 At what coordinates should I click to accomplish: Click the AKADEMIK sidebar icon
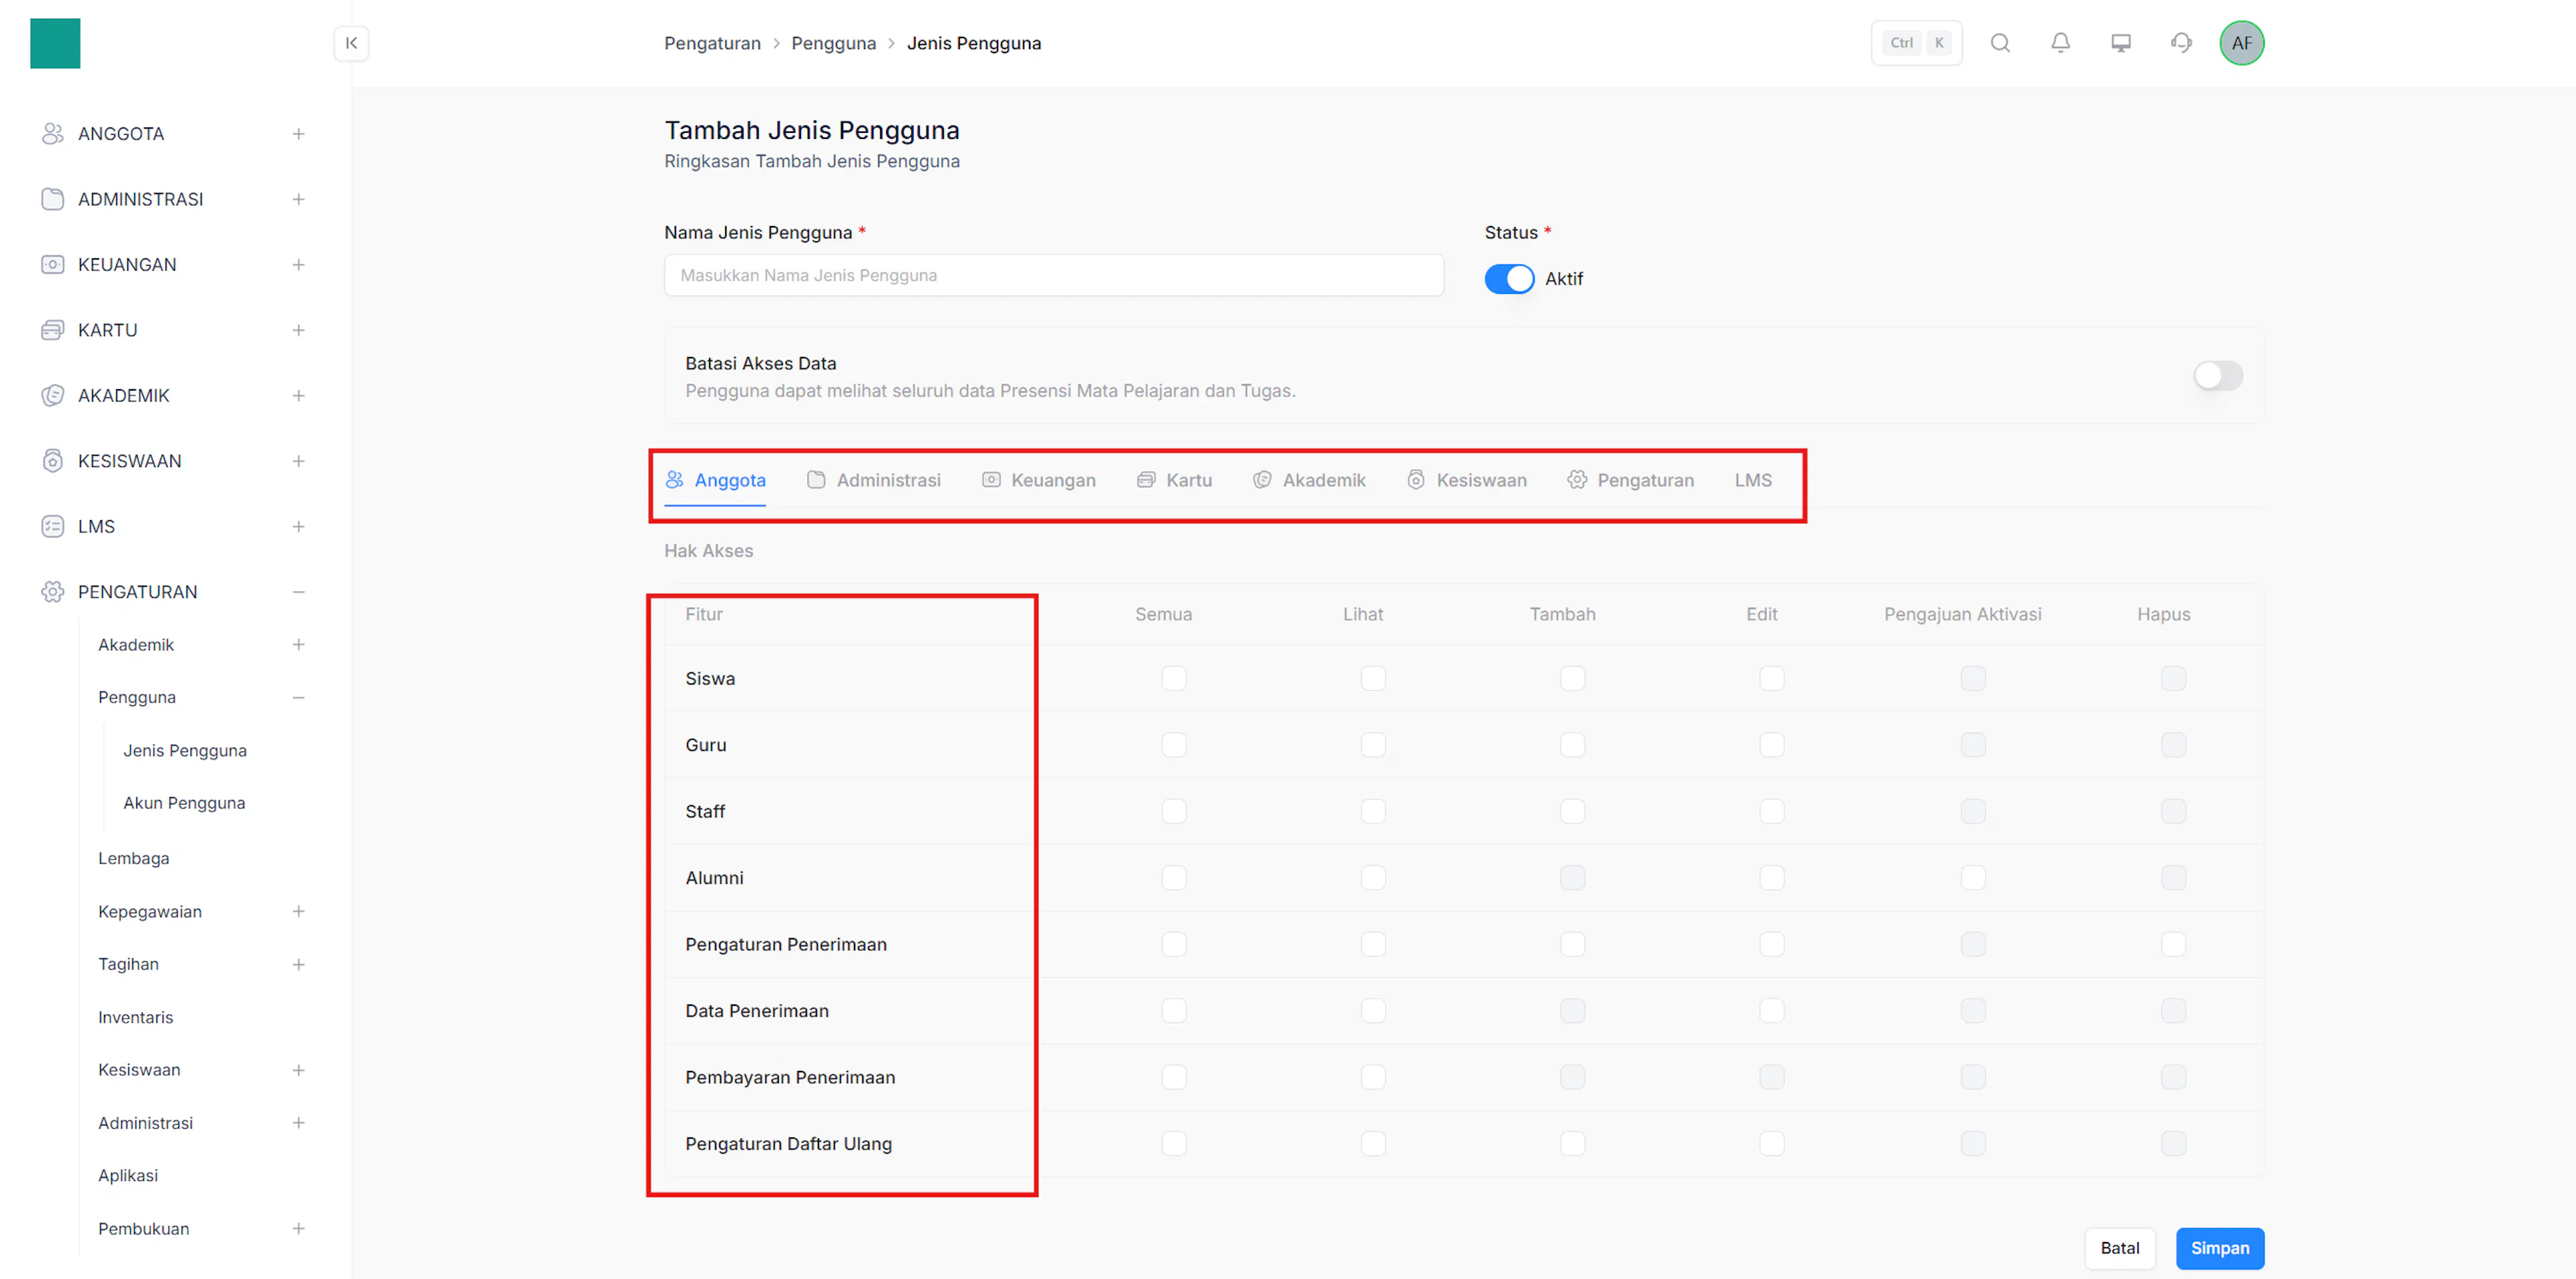tap(53, 395)
